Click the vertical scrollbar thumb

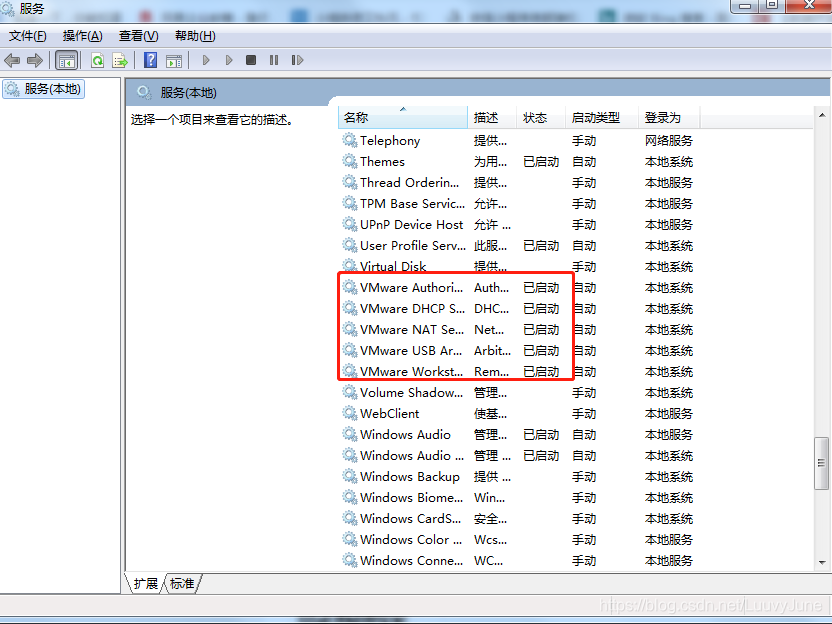821,463
